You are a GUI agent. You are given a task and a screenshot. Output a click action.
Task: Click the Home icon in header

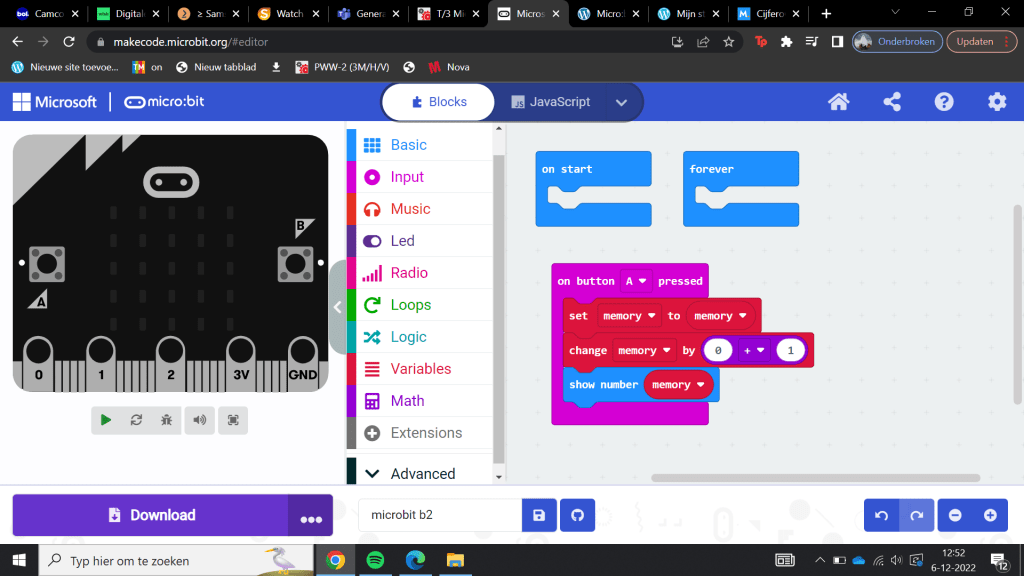coord(838,102)
